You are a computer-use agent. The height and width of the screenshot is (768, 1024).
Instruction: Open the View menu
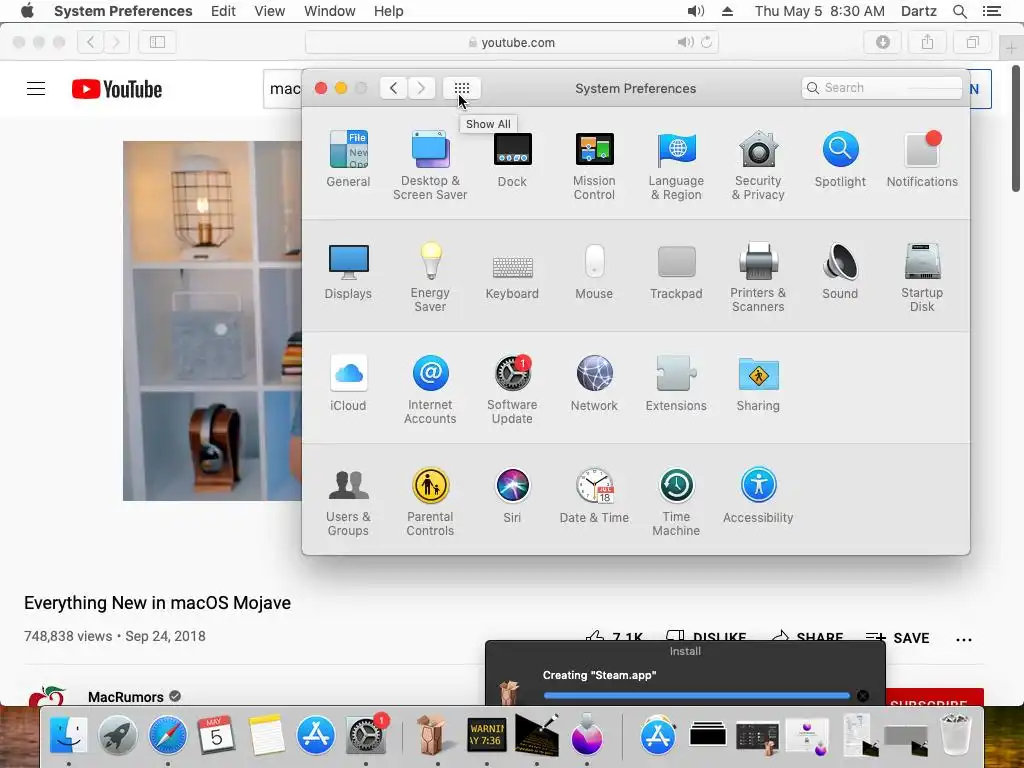pyautogui.click(x=269, y=11)
